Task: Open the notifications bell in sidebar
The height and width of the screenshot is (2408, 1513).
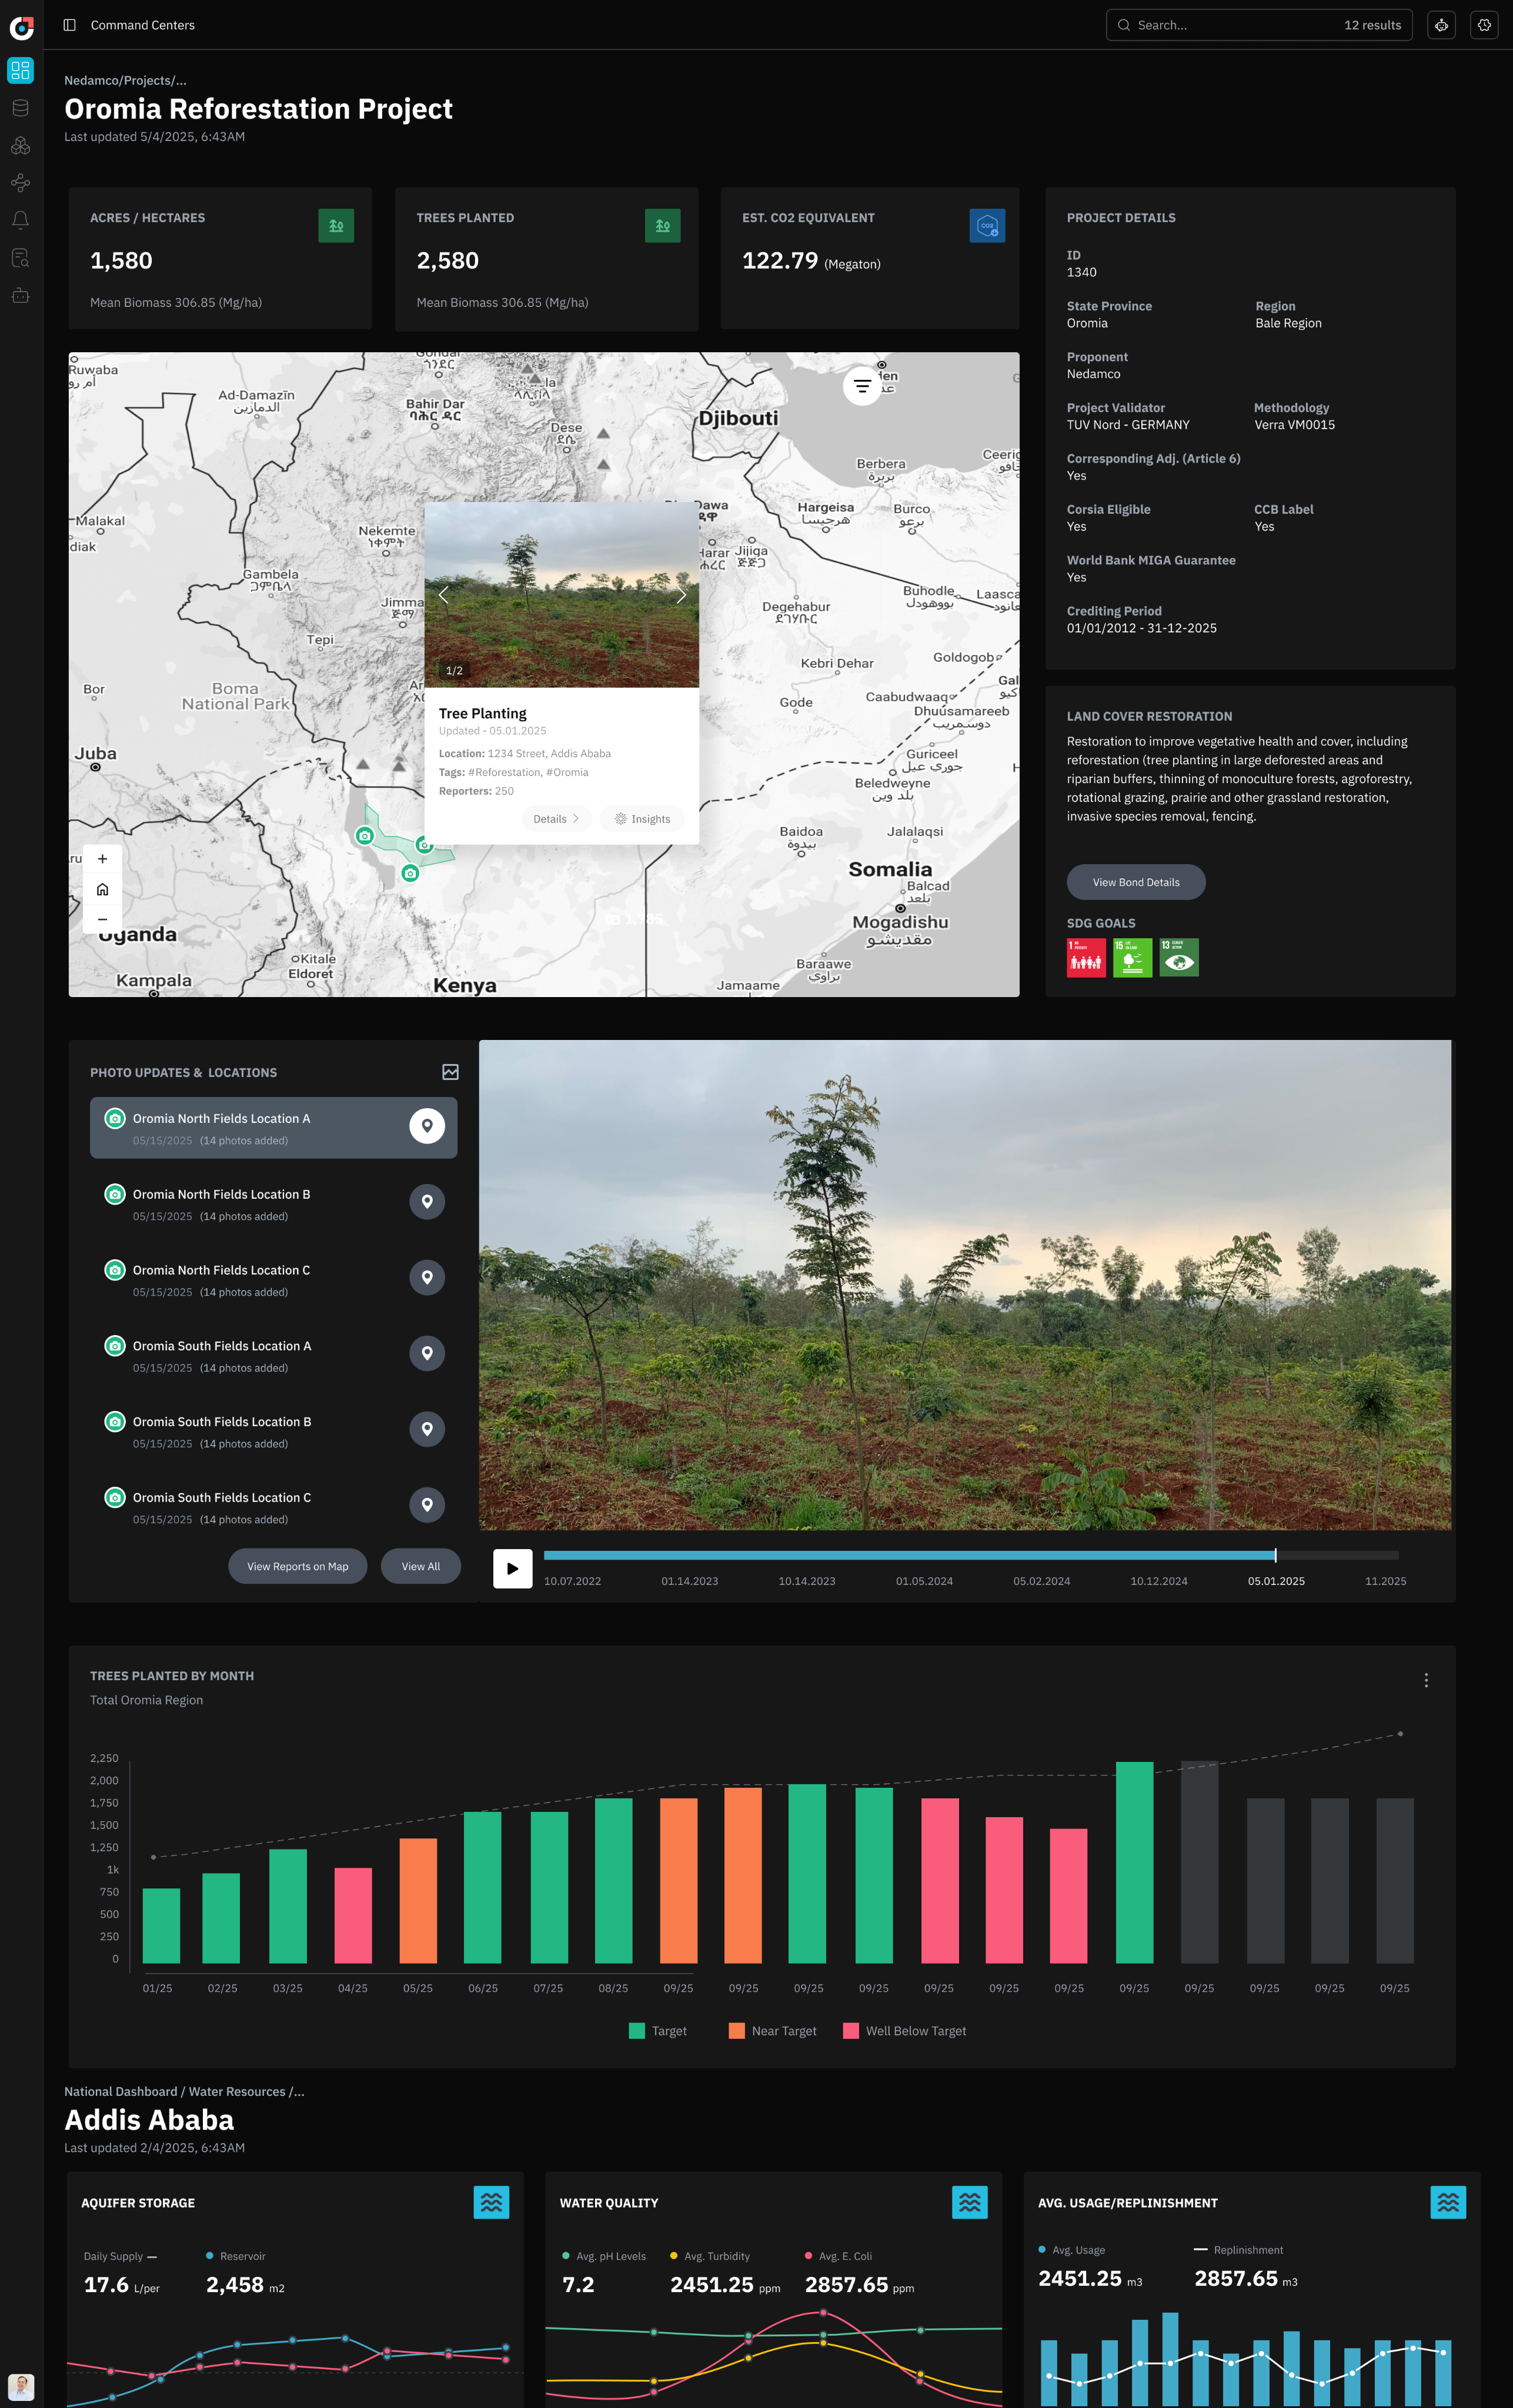Action: pyautogui.click(x=20, y=220)
